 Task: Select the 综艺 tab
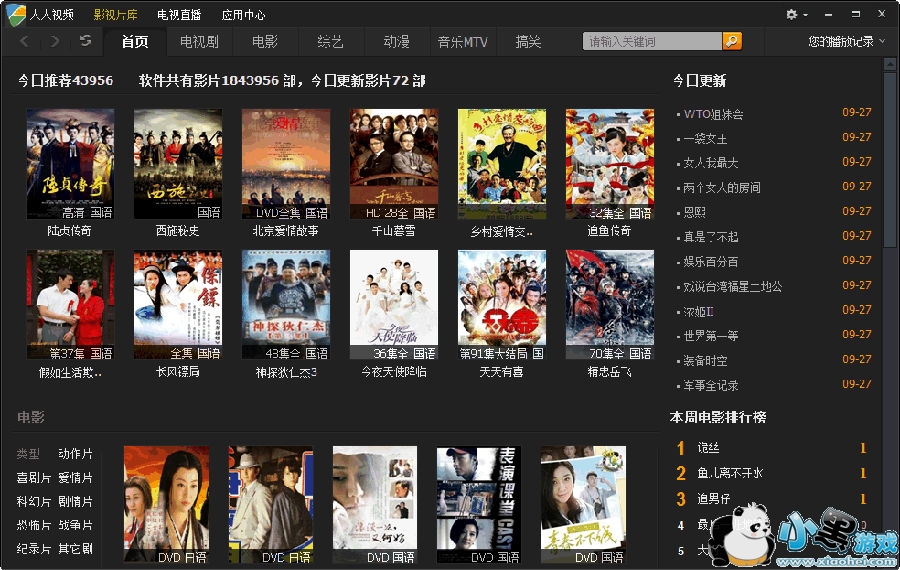330,42
